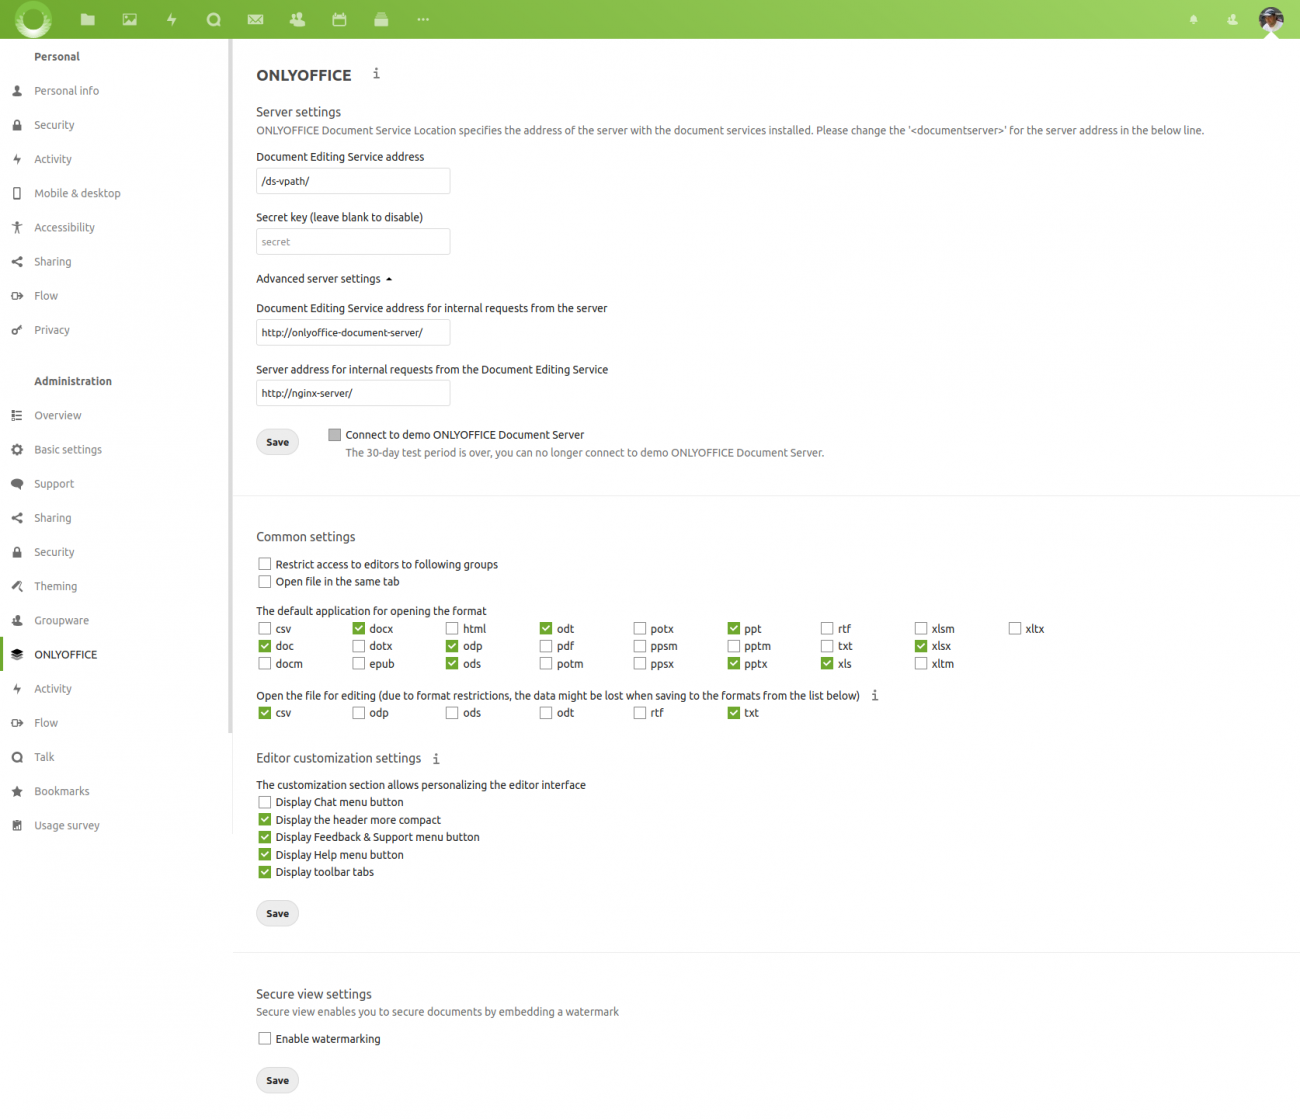1300x1119 pixels.
Task: Show more apps via the three-dots icon
Action: point(423,19)
